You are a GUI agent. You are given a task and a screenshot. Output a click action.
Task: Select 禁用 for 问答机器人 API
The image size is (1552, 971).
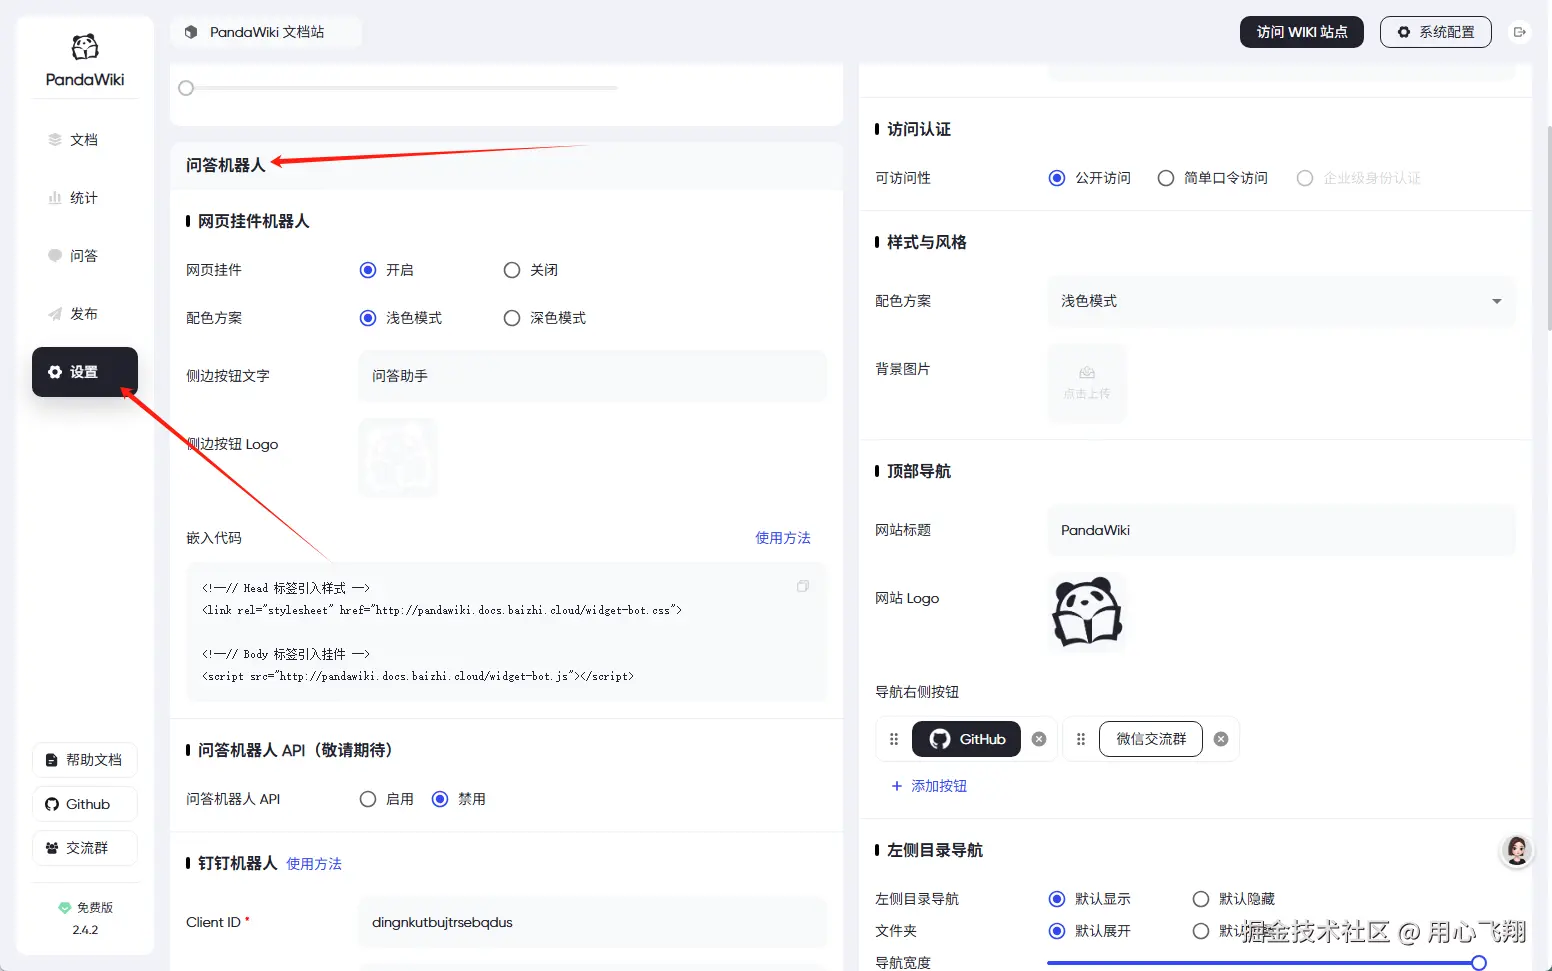coord(440,799)
